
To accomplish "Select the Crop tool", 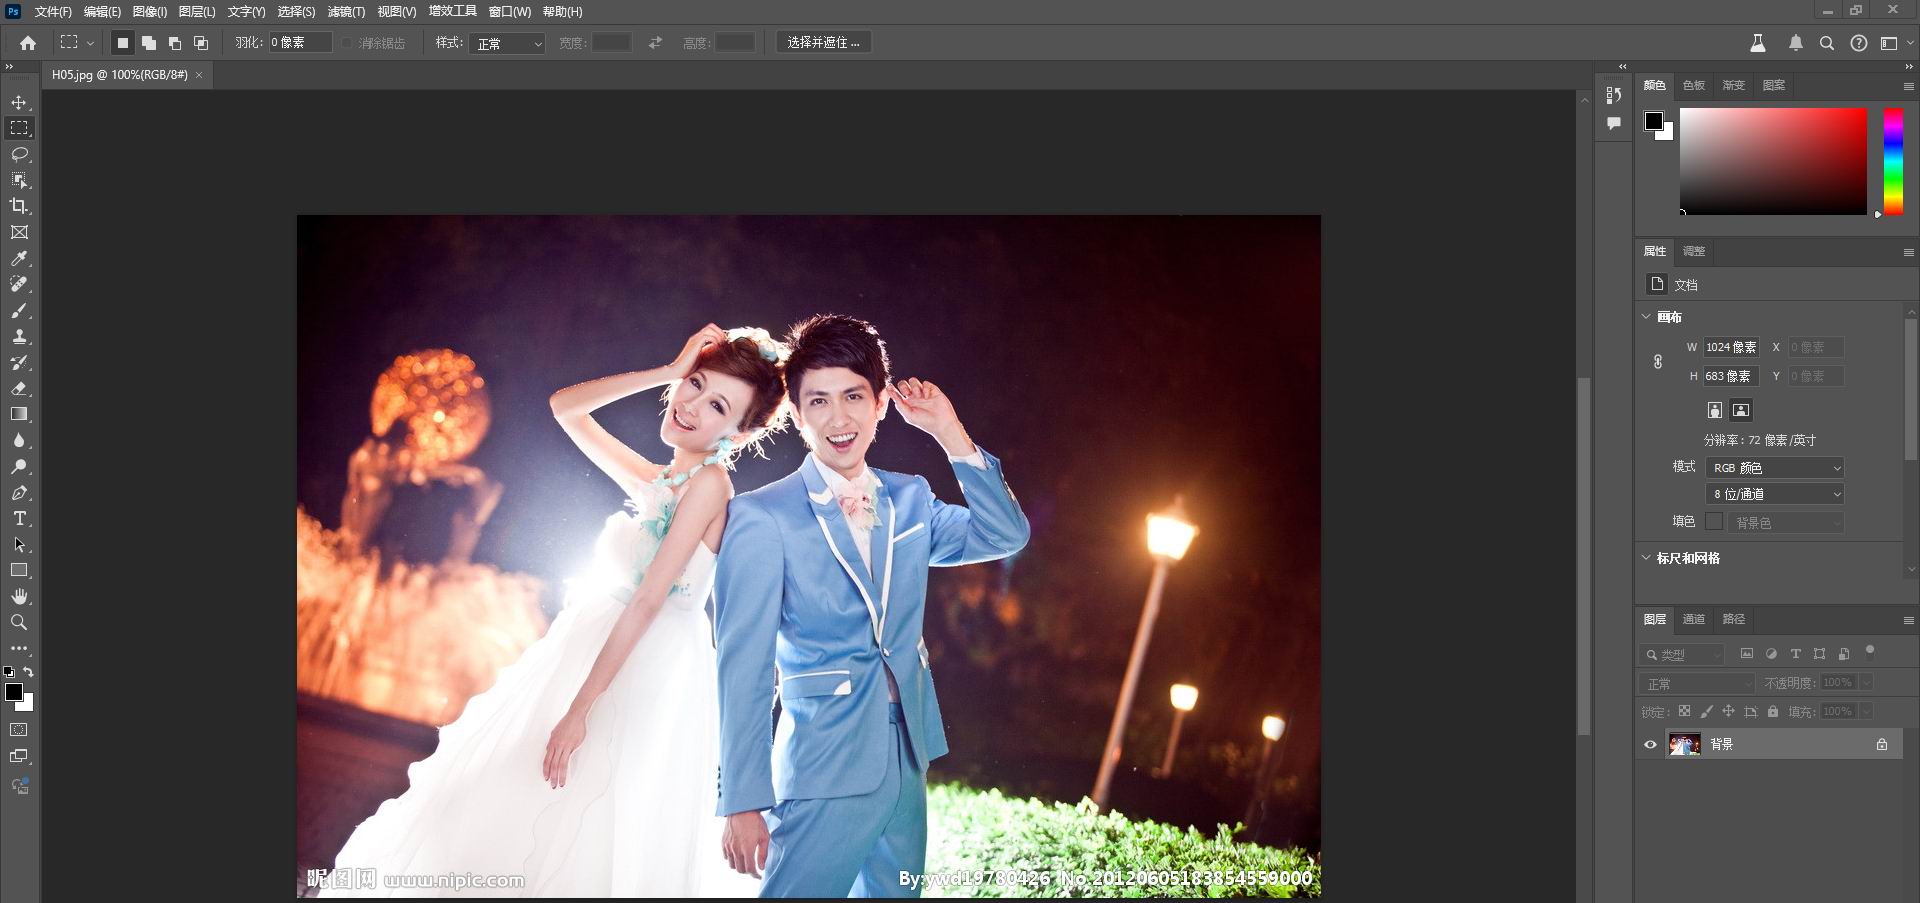I will [x=19, y=206].
